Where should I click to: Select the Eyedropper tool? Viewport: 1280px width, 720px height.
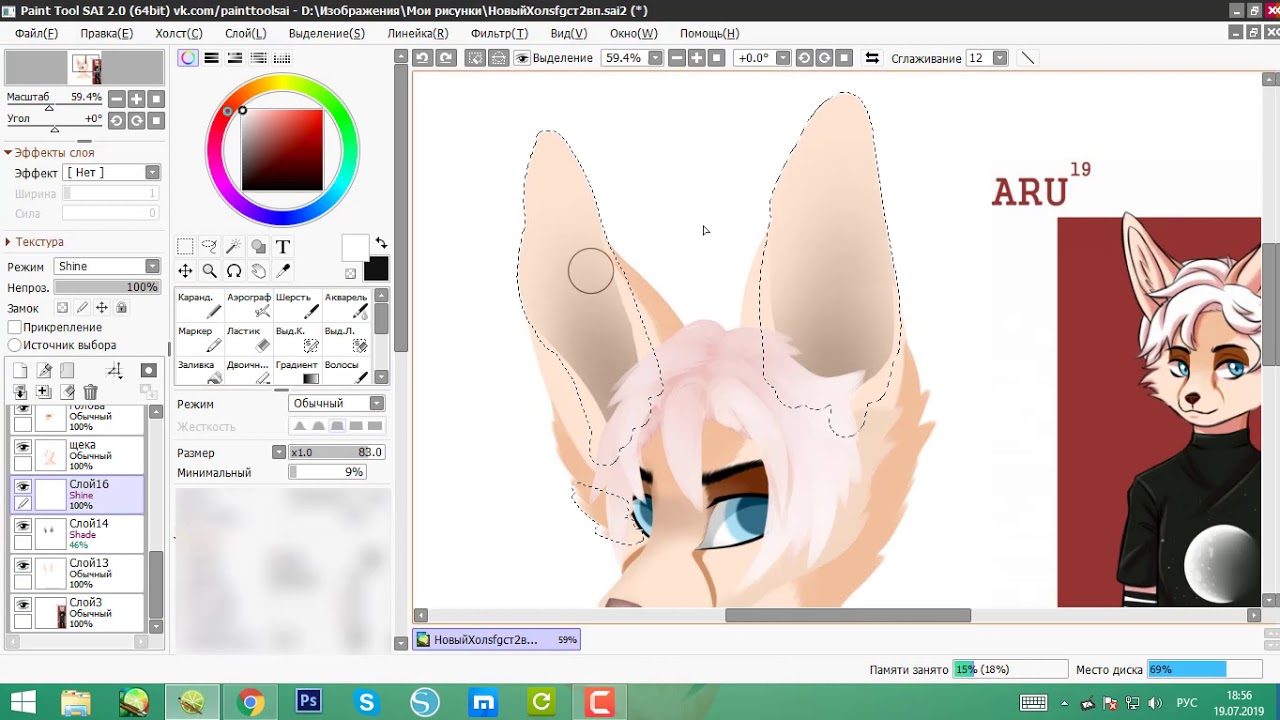[x=283, y=271]
